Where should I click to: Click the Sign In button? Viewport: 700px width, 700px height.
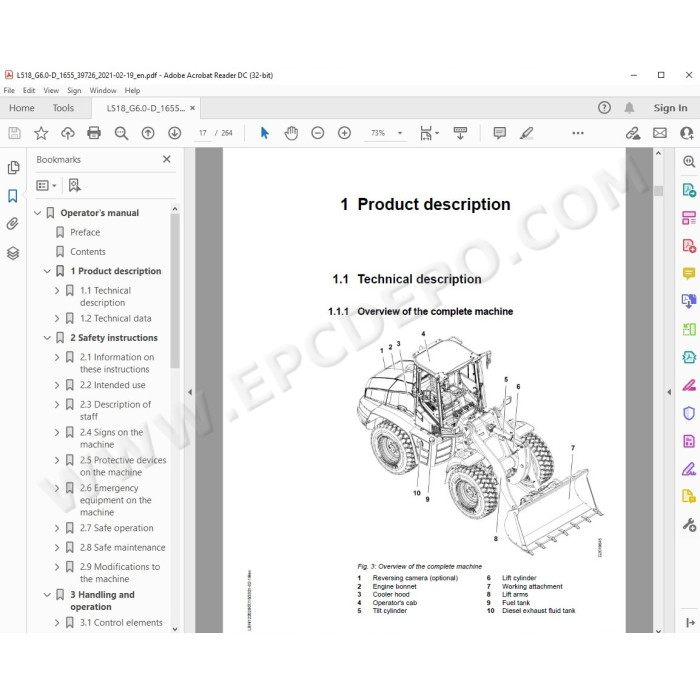[670, 108]
